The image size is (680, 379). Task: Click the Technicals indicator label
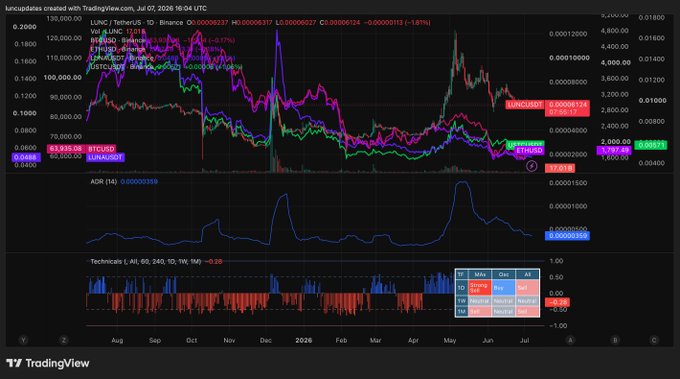(x=145, y=261)
